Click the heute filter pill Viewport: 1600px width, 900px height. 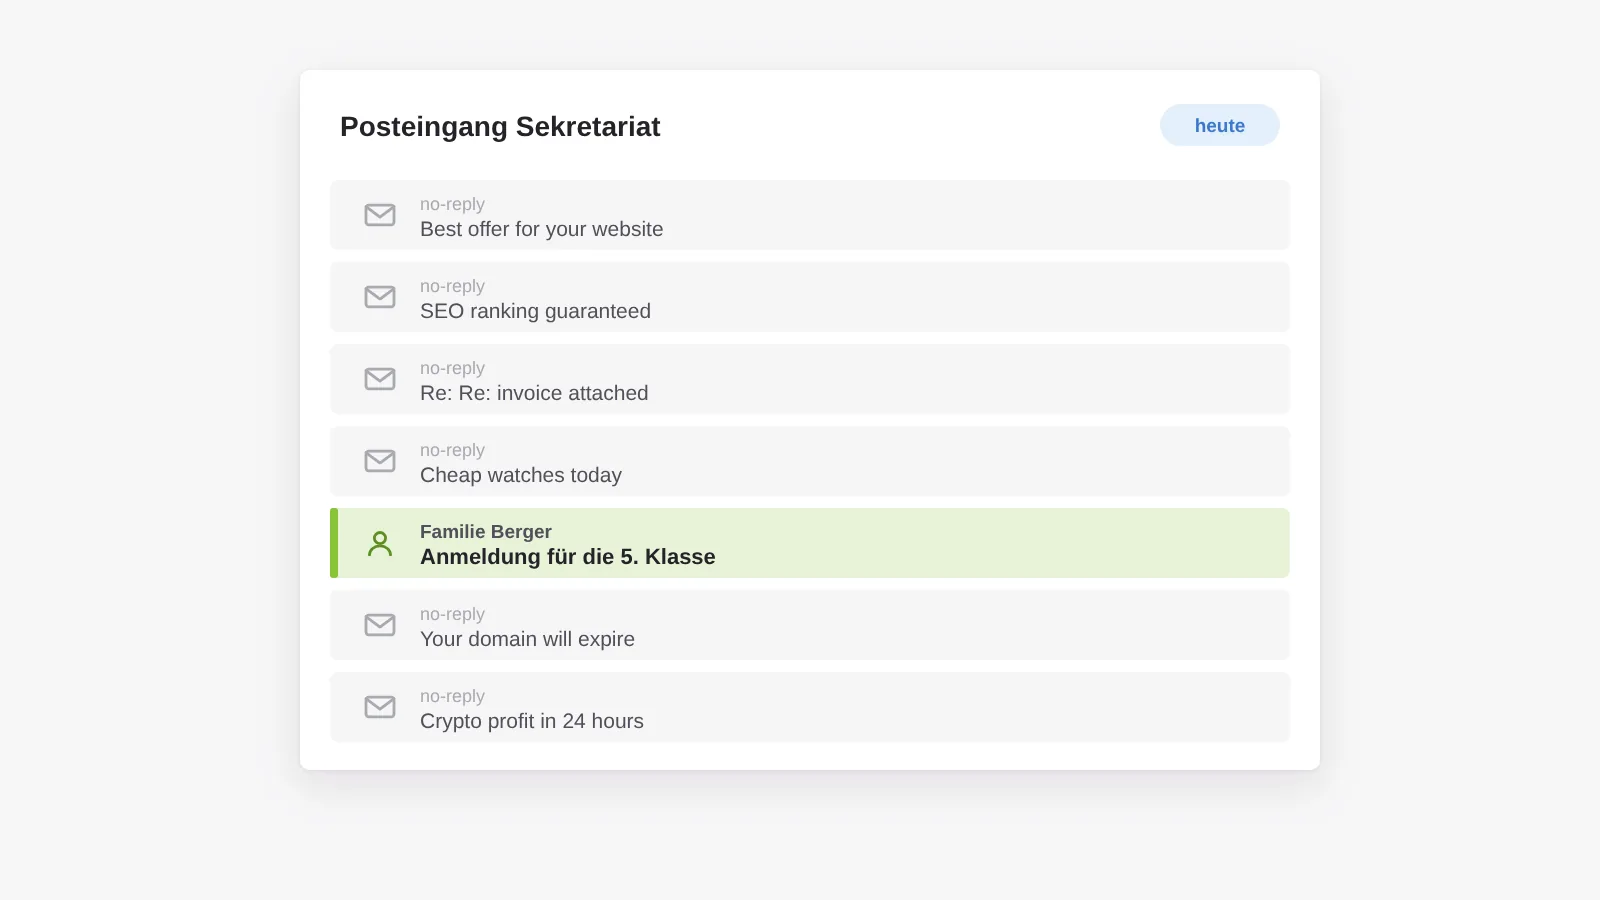coord(1220,125)
